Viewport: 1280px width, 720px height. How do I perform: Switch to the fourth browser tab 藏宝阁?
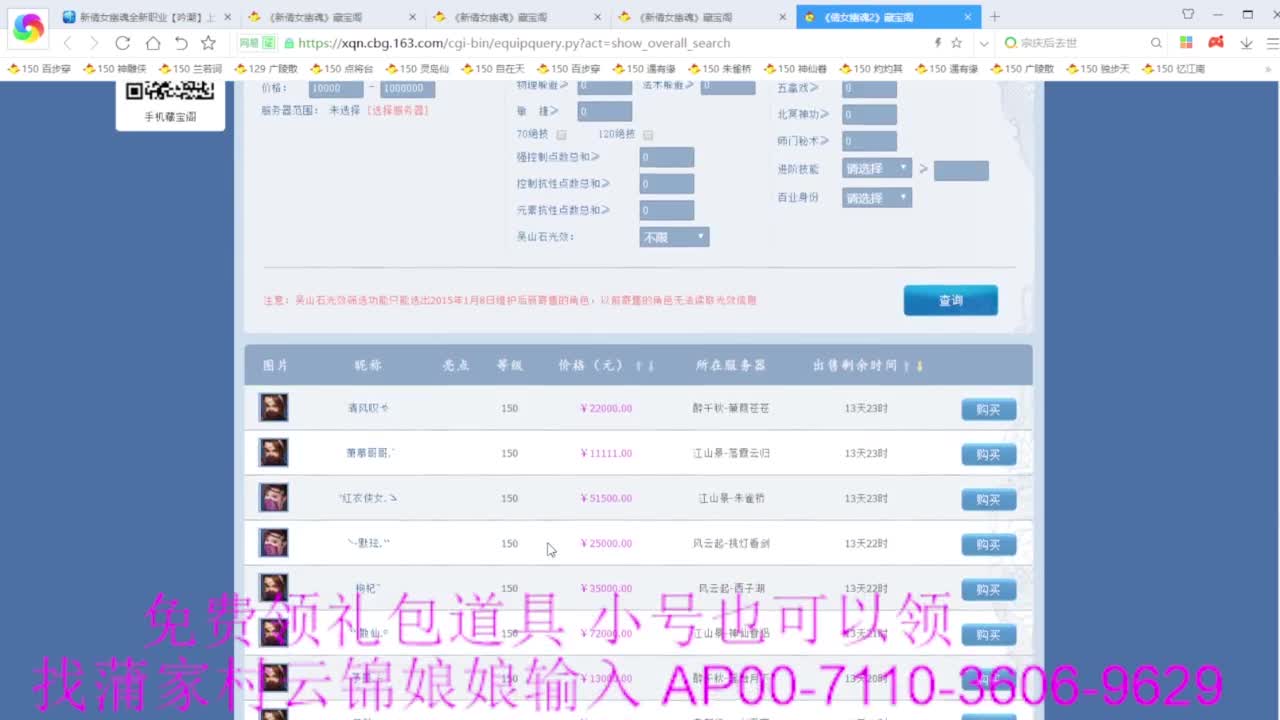[704, 17]
